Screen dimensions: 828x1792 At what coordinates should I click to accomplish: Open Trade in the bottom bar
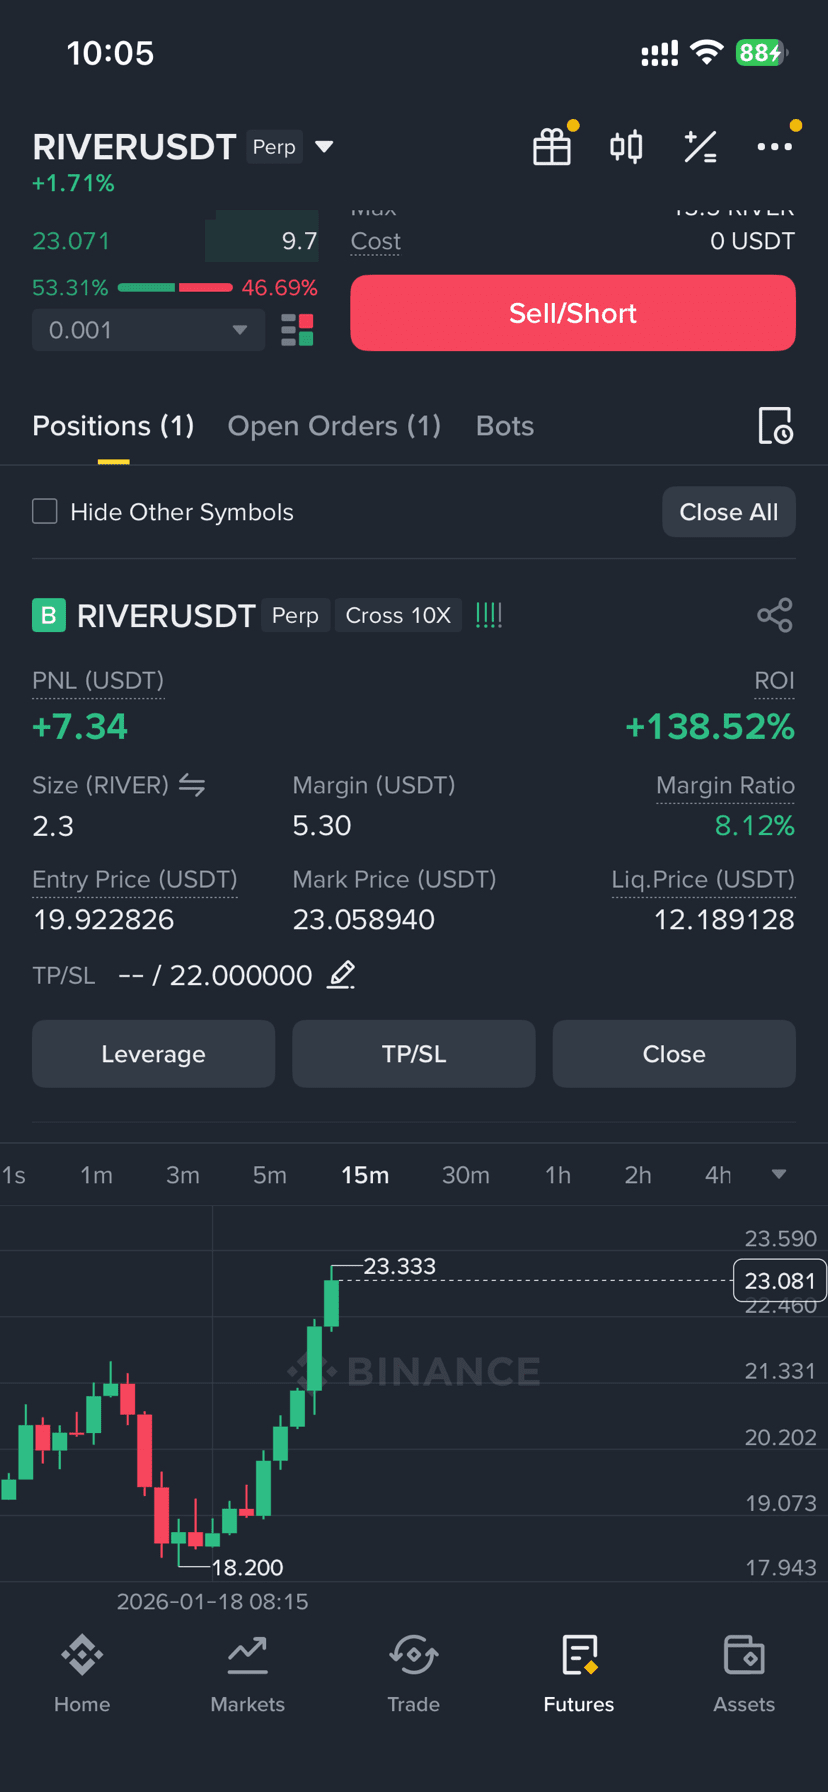[x=413, y=1673]
